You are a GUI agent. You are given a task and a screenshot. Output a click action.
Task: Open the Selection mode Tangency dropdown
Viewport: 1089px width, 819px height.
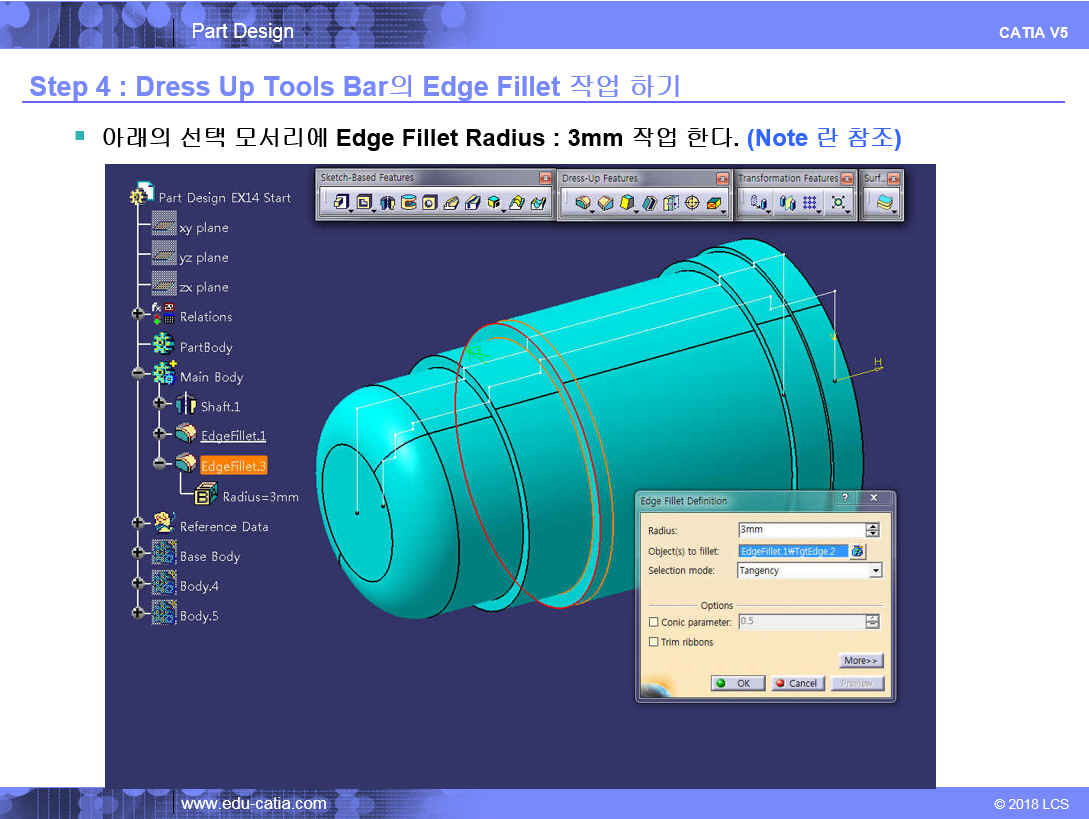point(875,571)
